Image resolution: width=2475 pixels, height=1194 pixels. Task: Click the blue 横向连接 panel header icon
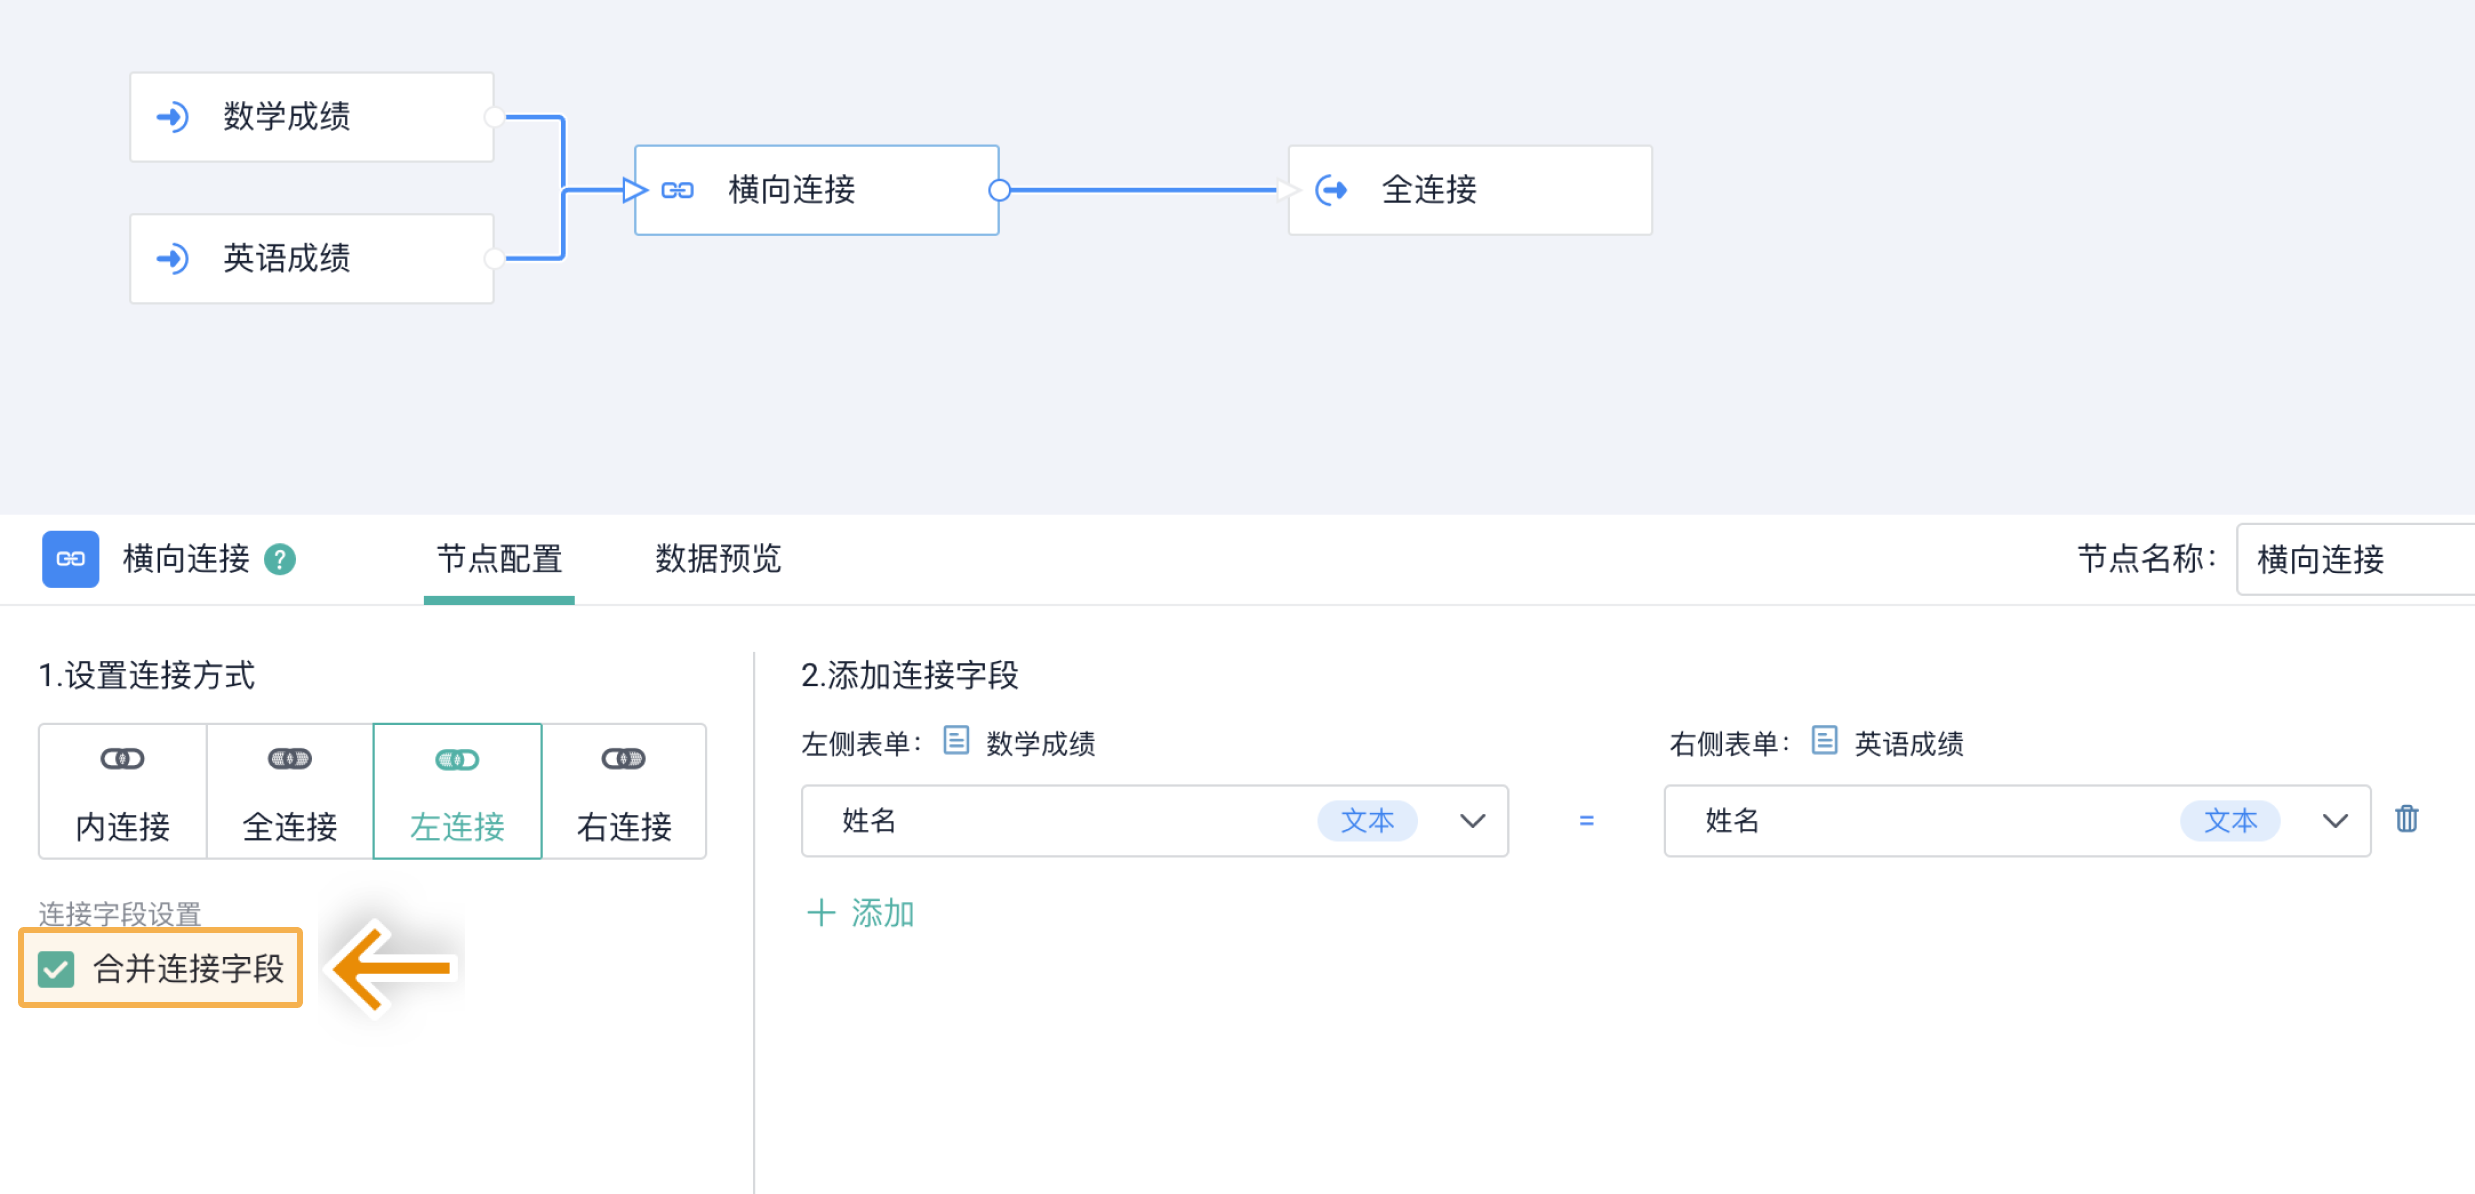tap(70, 559)
